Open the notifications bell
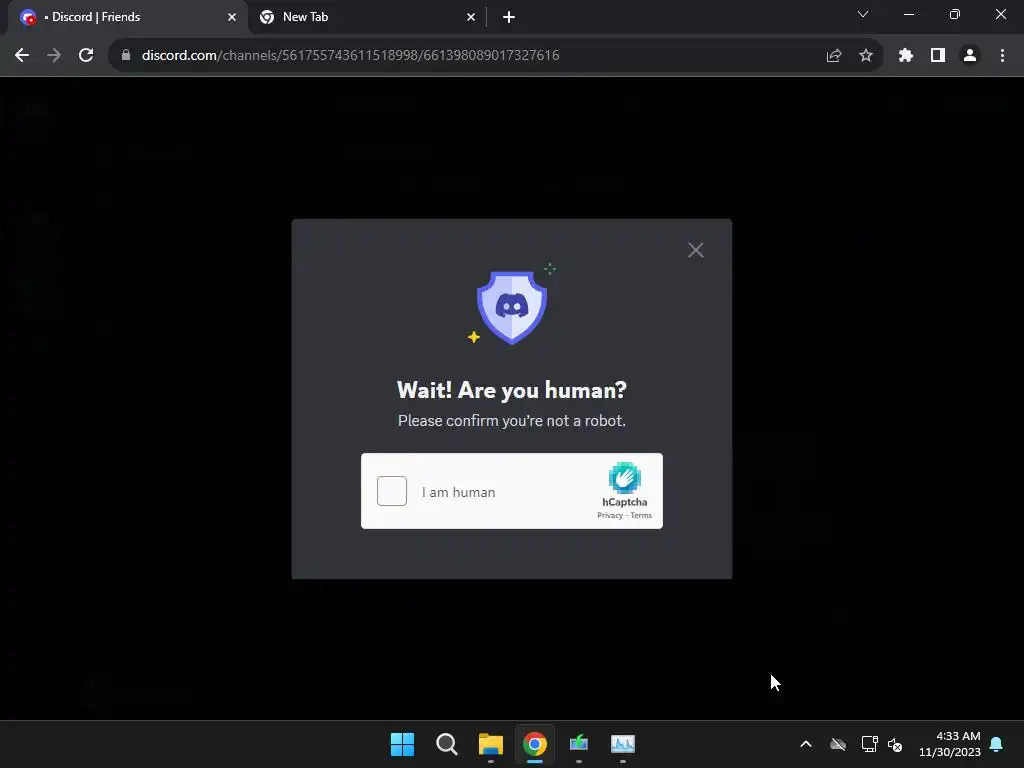Image resolution: width=1024 pixels, height=768 pixels. [997, 744]
